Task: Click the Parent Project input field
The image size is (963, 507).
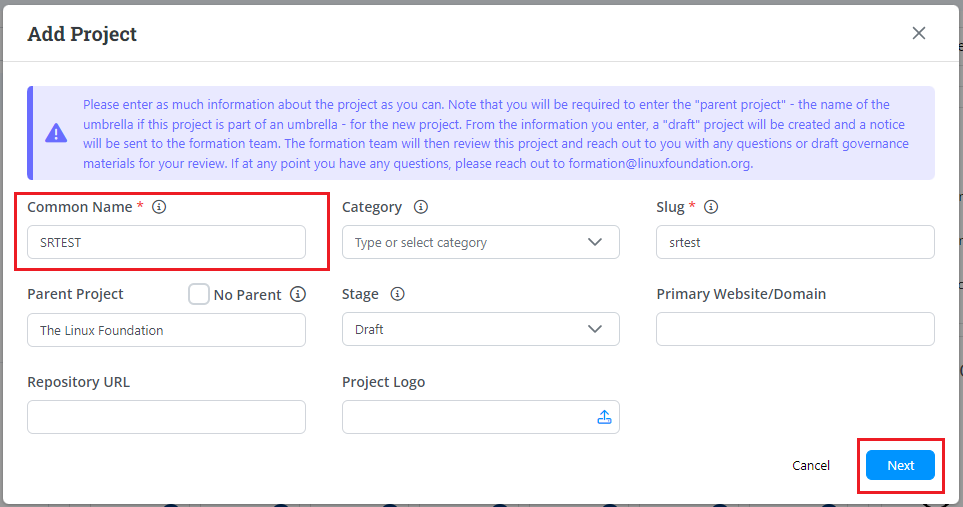Action: click(166, 329)
